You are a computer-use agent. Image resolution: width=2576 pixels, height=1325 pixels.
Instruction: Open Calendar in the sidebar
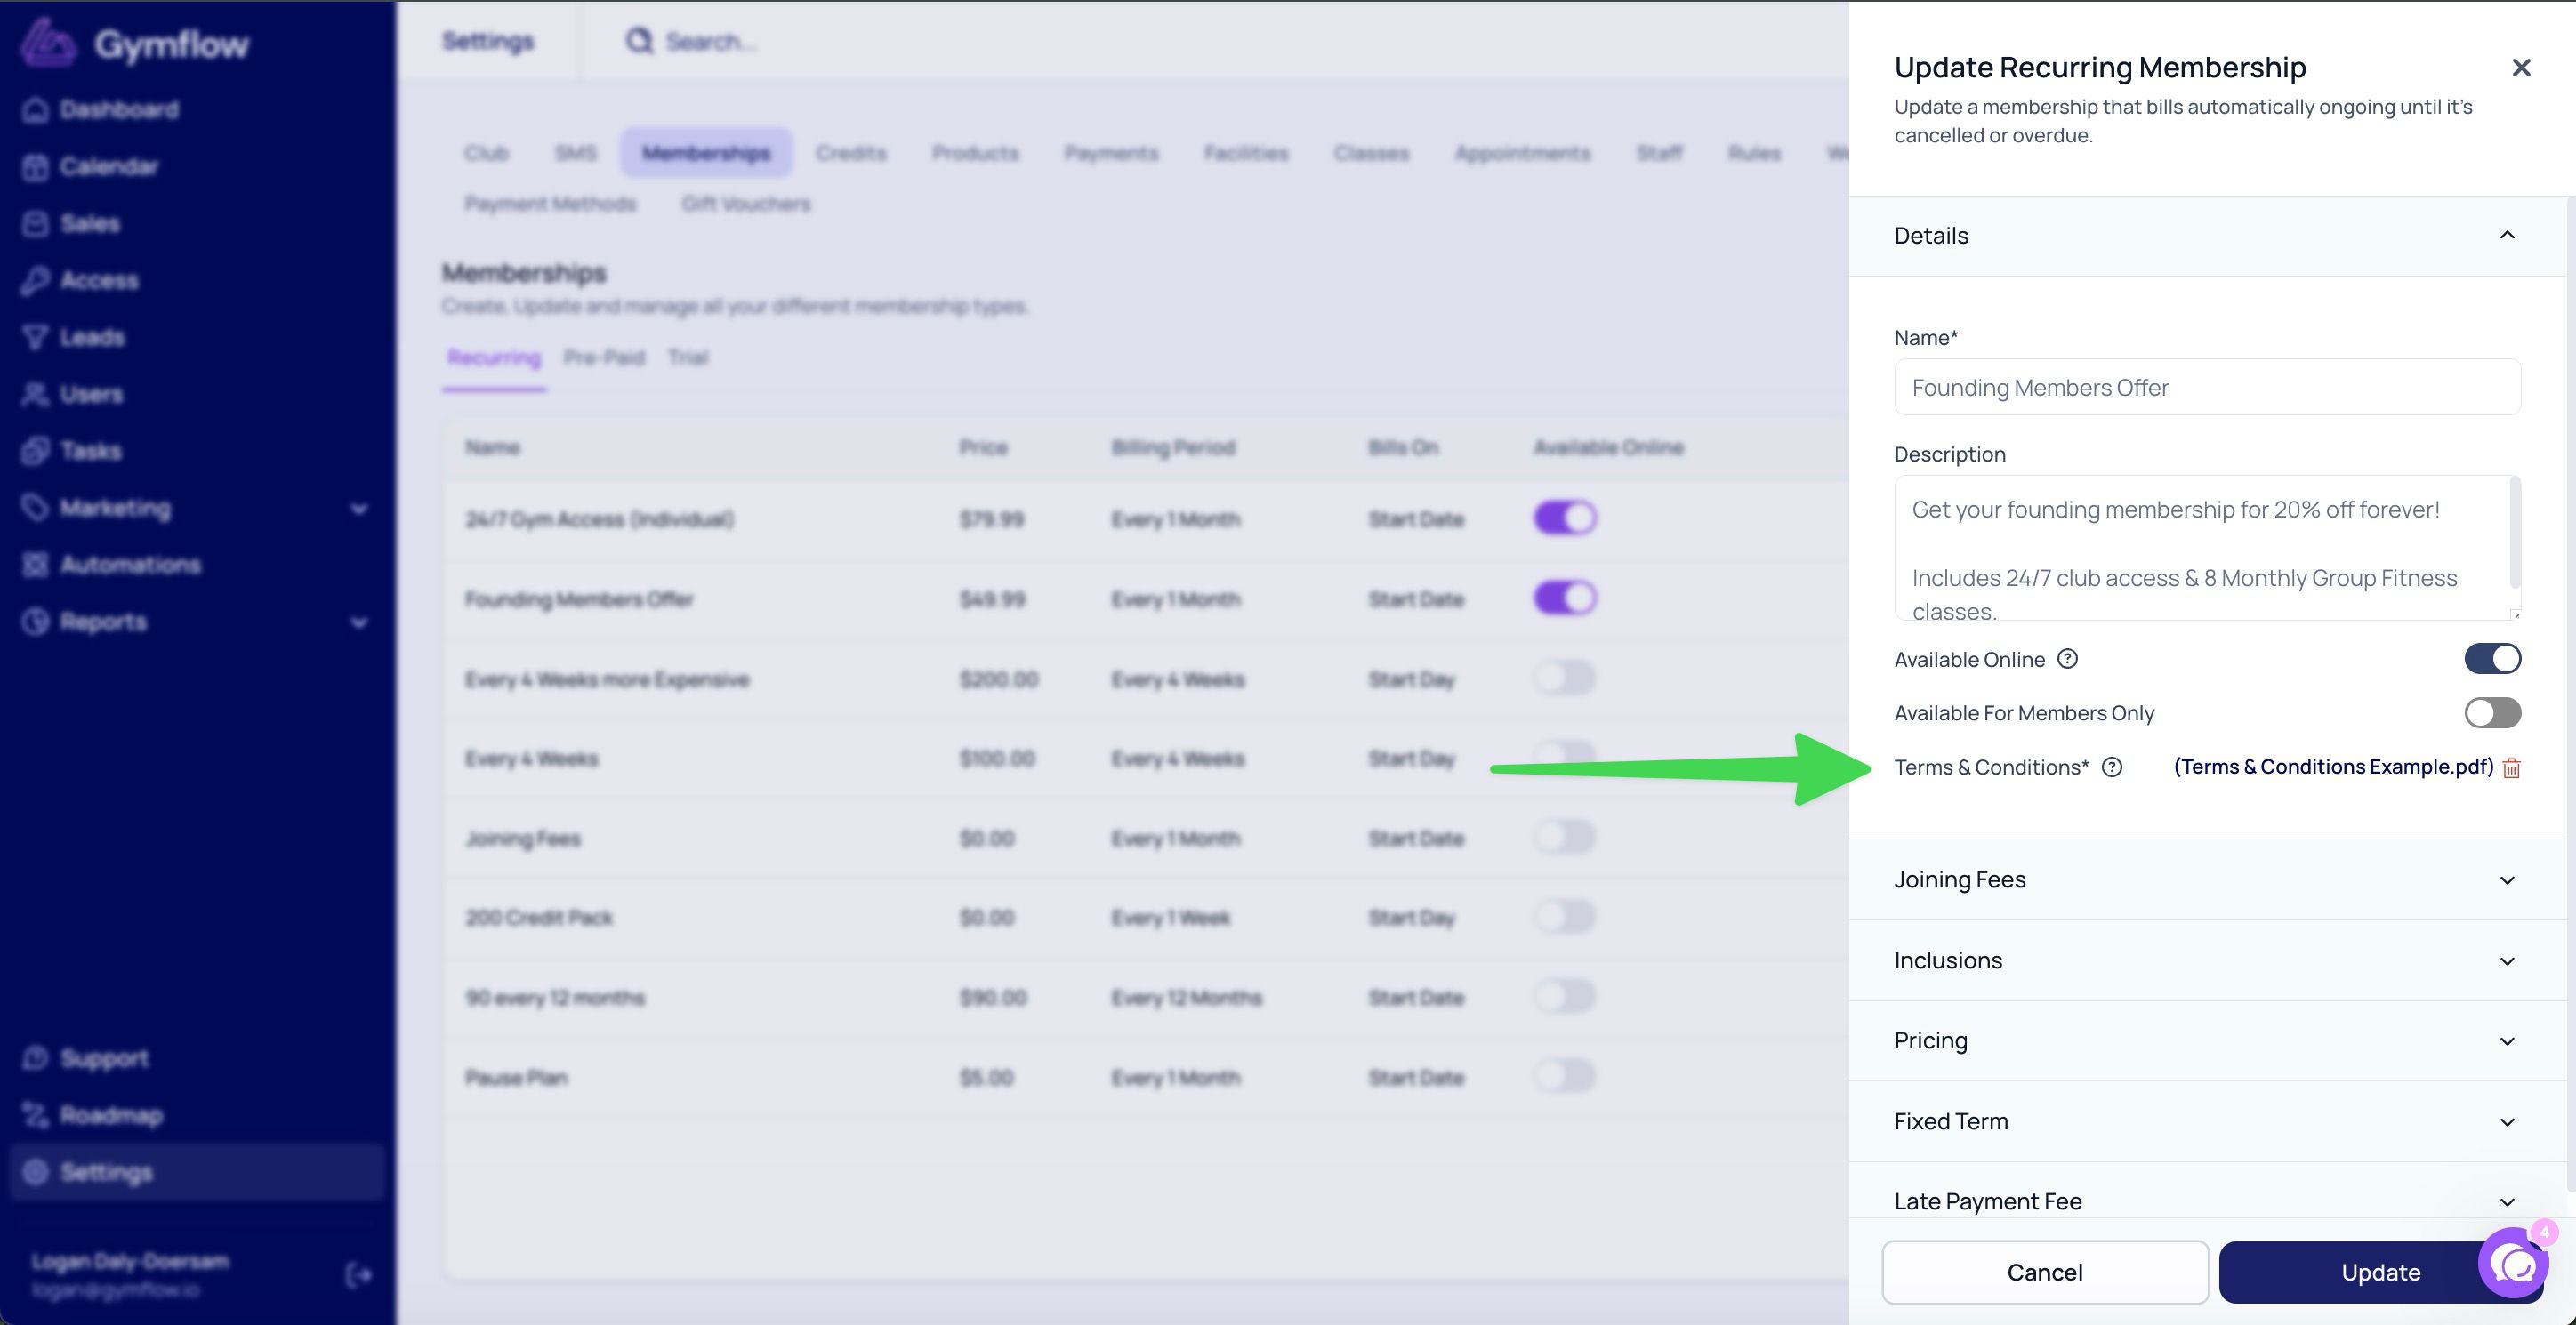108,166
